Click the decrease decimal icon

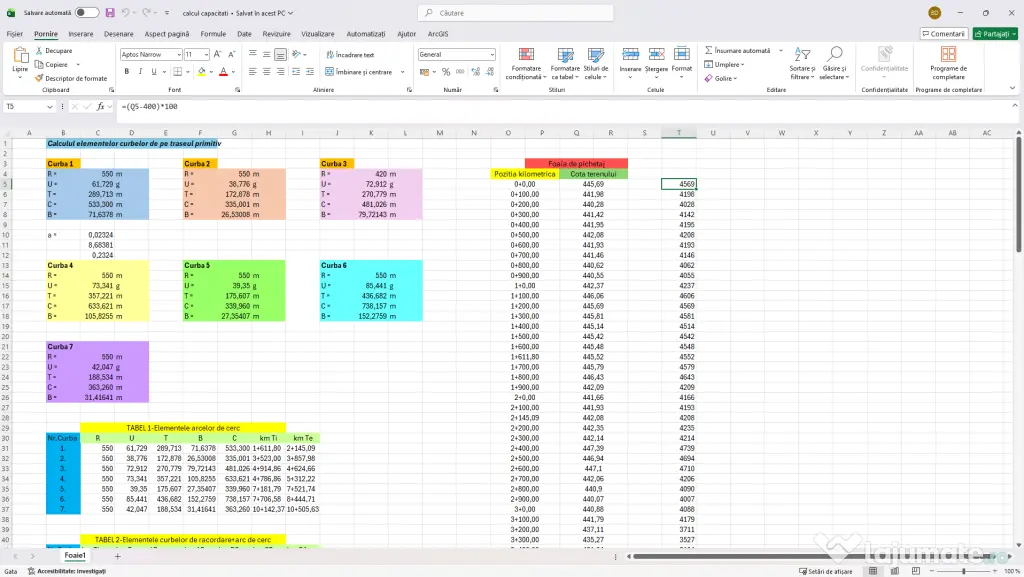[490, 72]
